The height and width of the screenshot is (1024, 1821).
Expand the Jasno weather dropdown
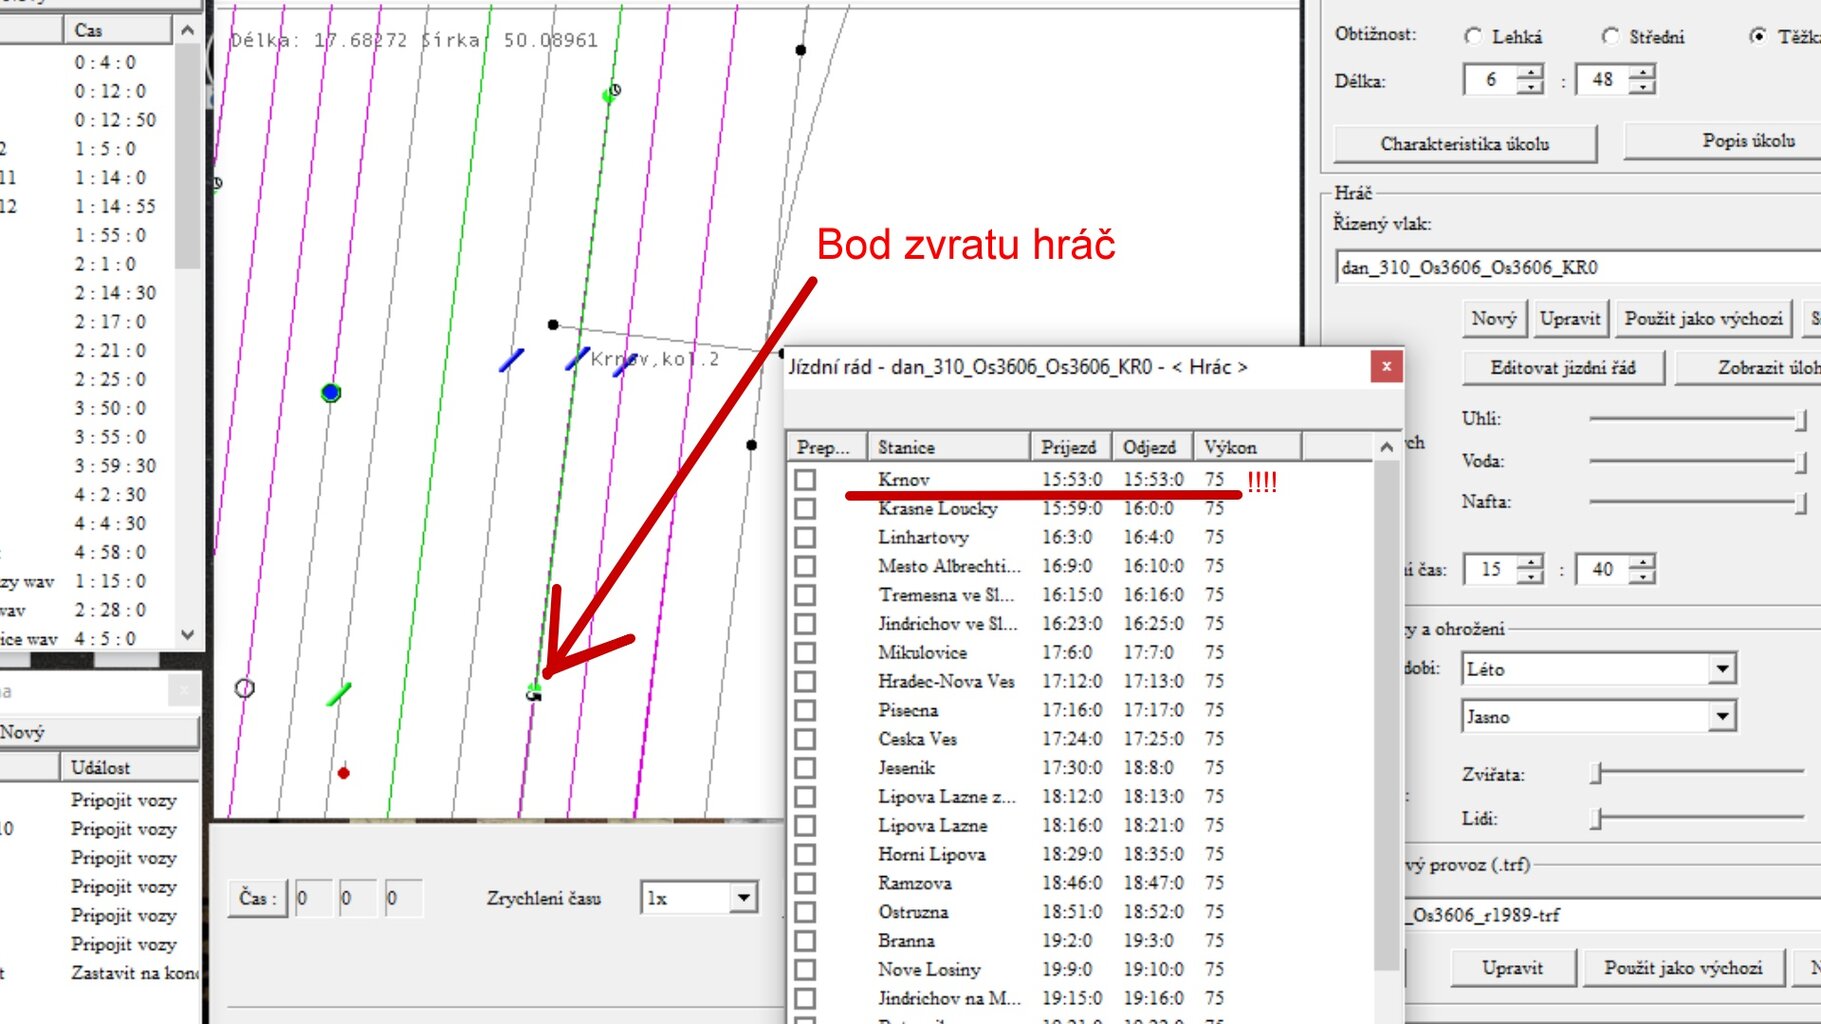pos(1721,716)
